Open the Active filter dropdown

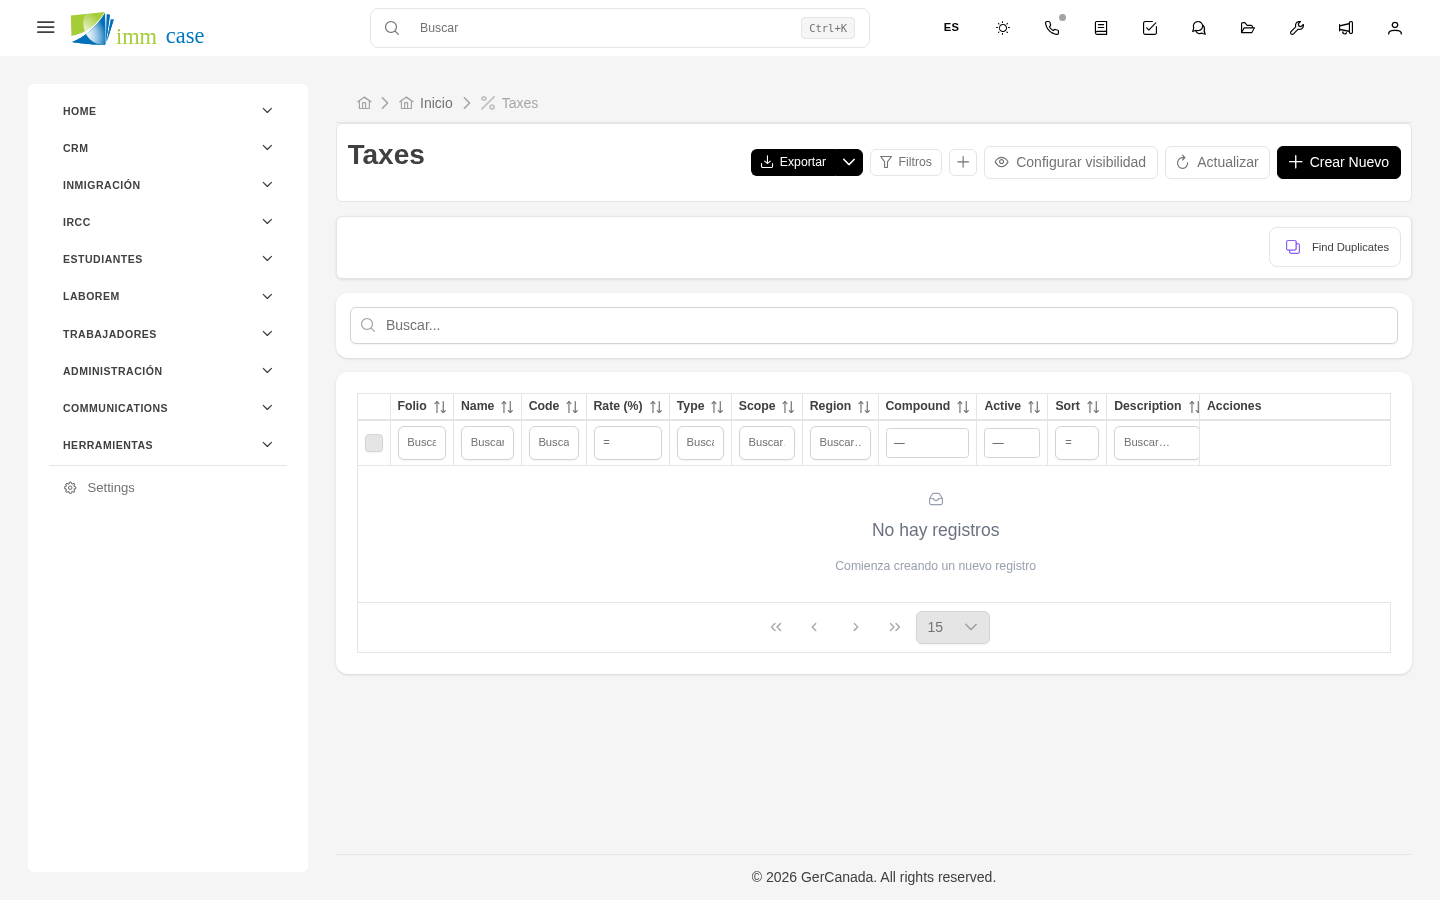(x=1012, y=443)
